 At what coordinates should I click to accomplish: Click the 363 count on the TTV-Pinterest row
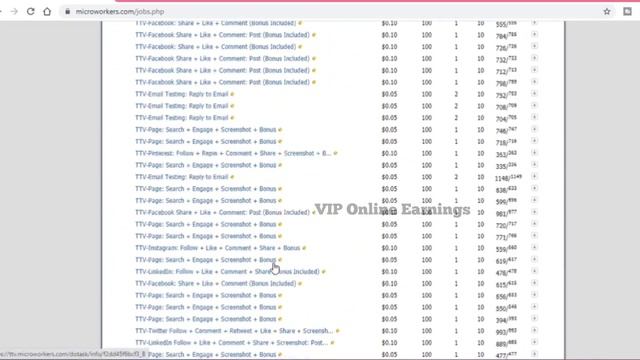pyautogui.click(x=506, y=154)
